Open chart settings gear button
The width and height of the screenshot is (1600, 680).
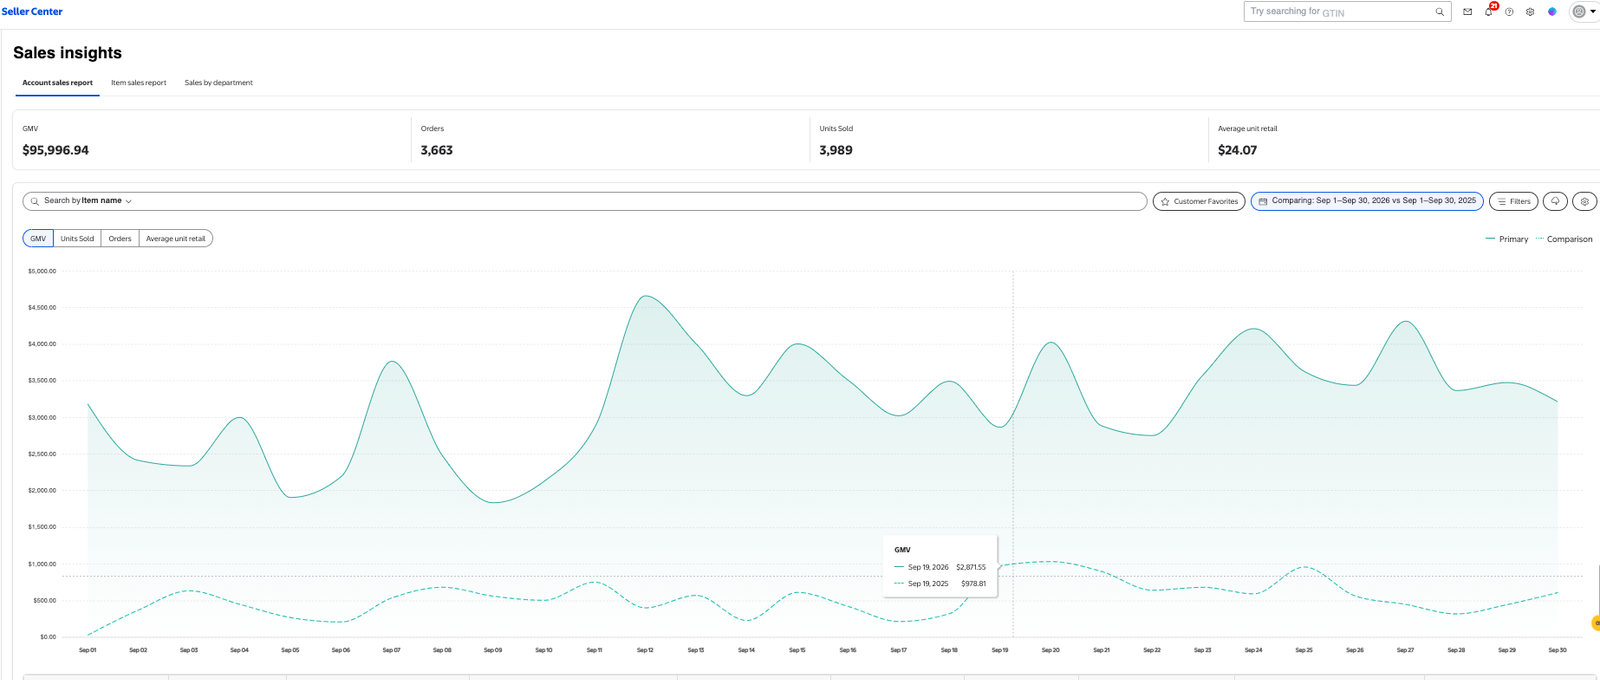point(1585,201)
